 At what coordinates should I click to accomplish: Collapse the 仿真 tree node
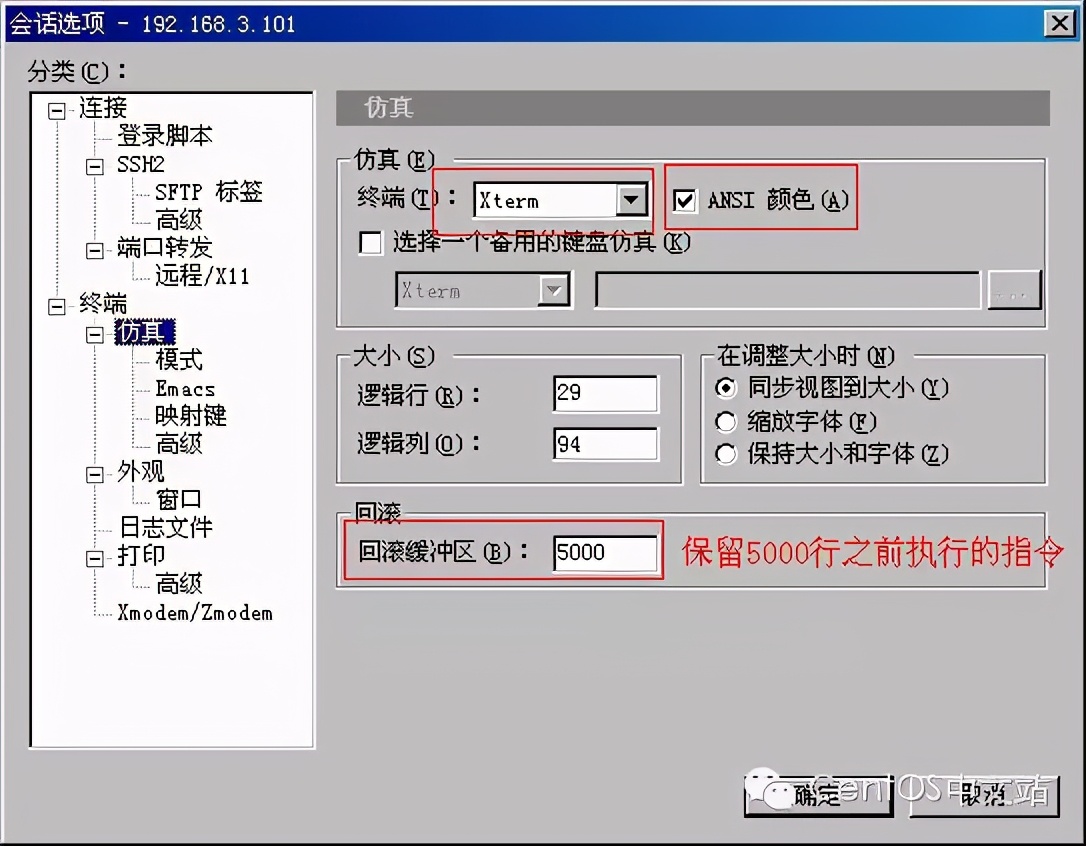pos(95,335)
